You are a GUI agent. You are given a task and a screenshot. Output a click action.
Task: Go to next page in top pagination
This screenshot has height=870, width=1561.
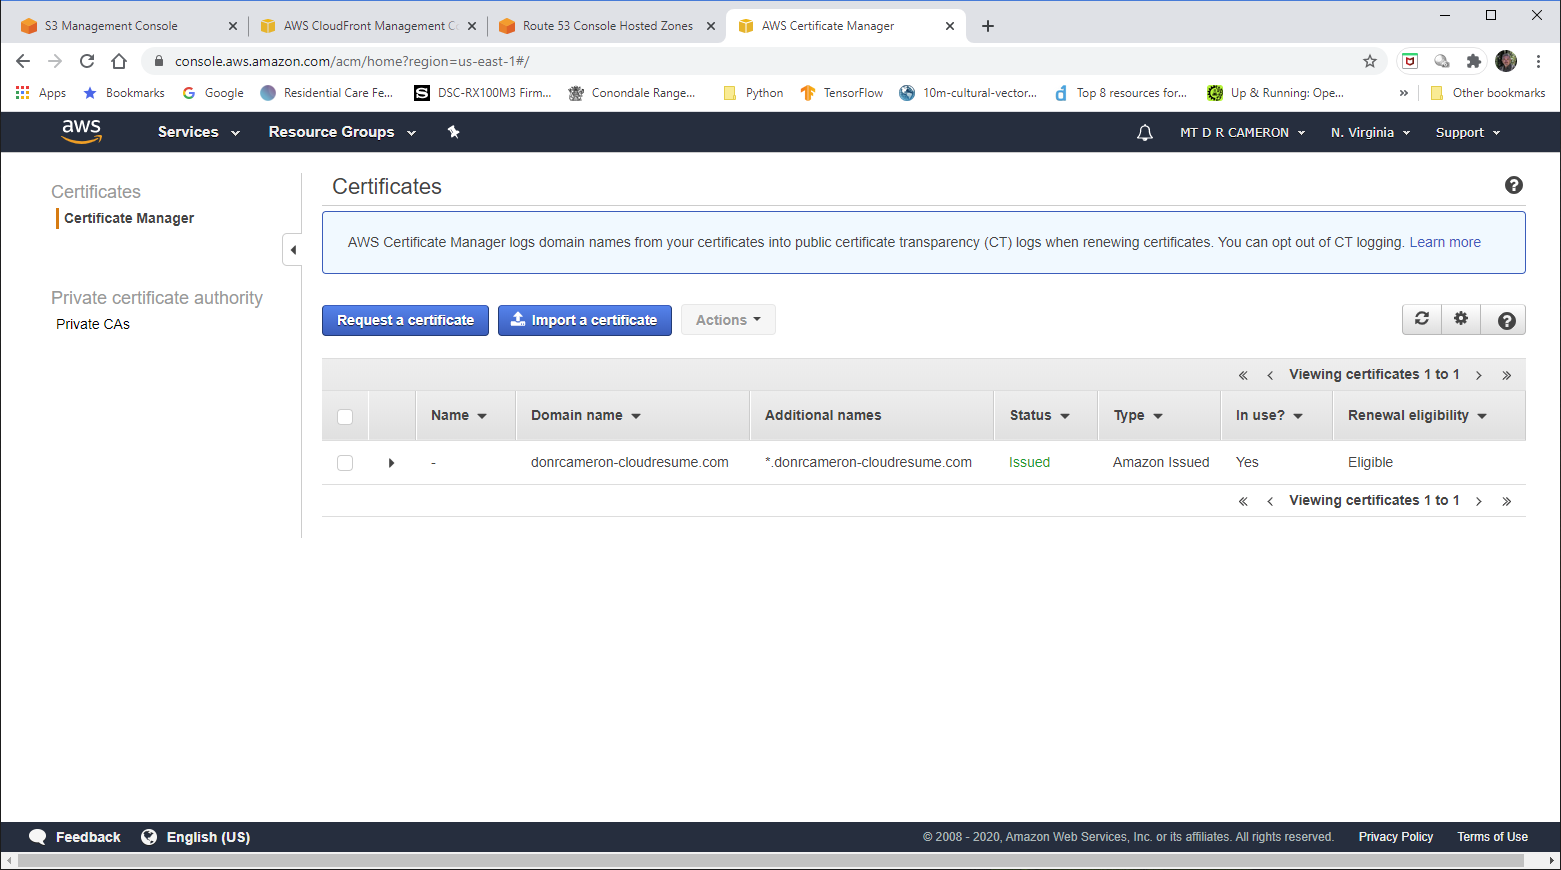(x=1479, y=375)
